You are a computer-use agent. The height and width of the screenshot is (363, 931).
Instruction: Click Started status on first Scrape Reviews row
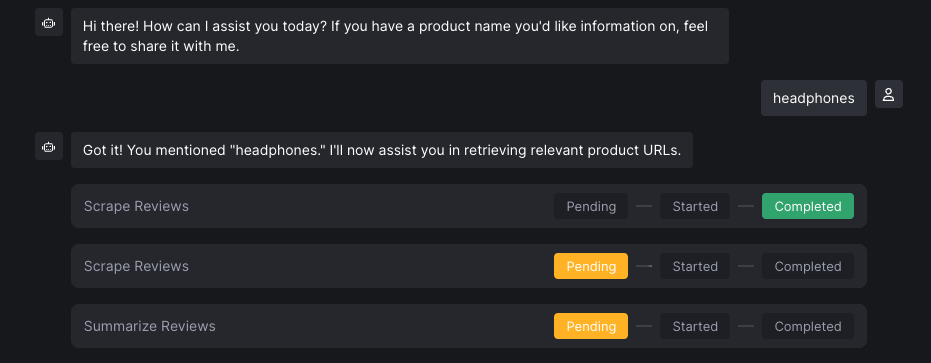click(695, 206)
